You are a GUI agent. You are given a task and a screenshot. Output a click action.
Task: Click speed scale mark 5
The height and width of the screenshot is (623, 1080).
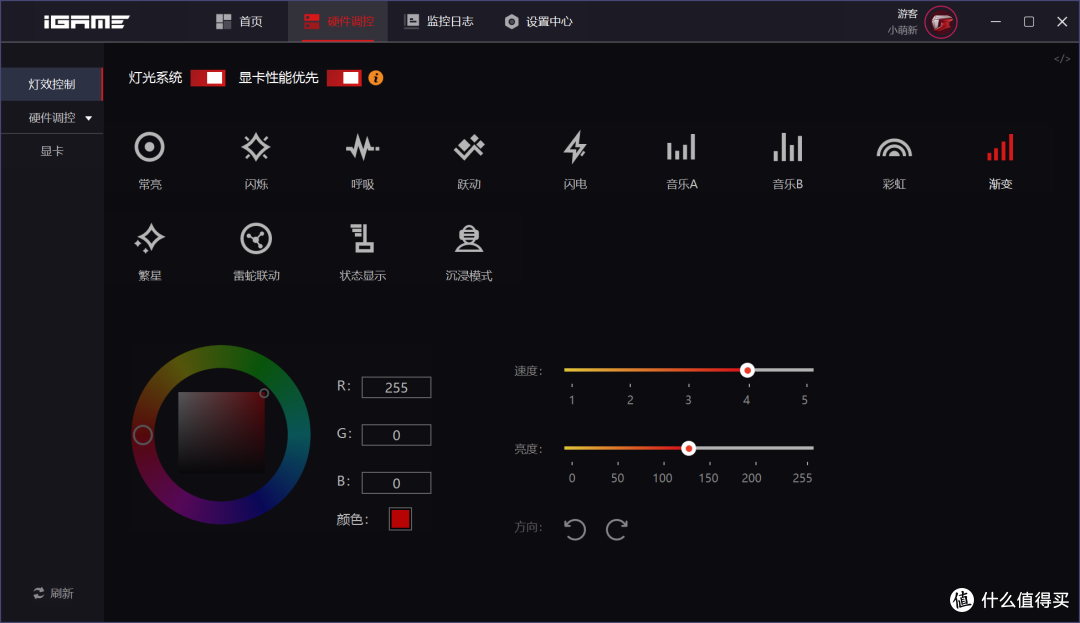coord(804,400)
